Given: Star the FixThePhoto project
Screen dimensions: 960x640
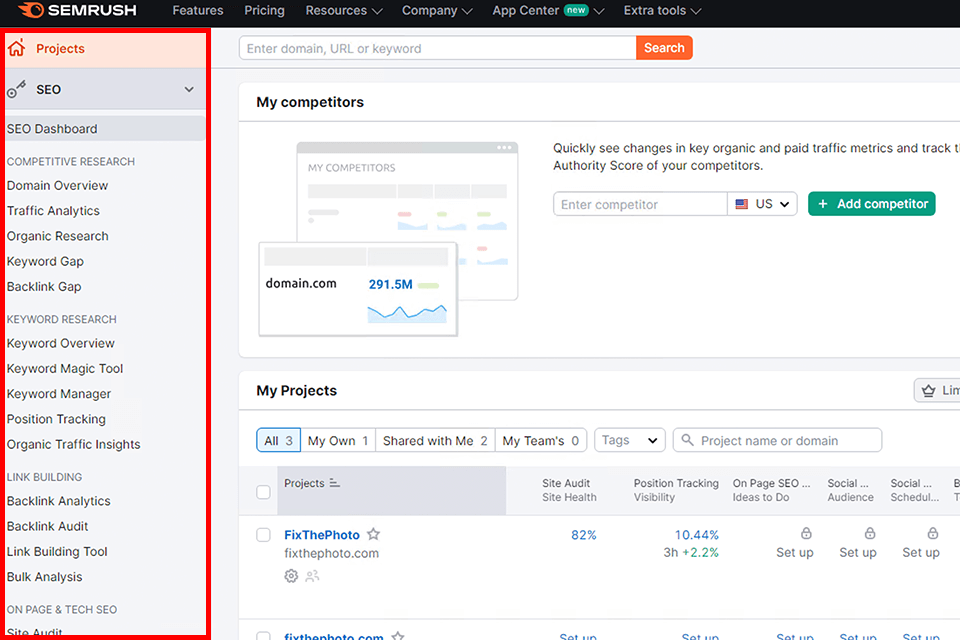Looking at the screenshot, I should pos(373,534).
